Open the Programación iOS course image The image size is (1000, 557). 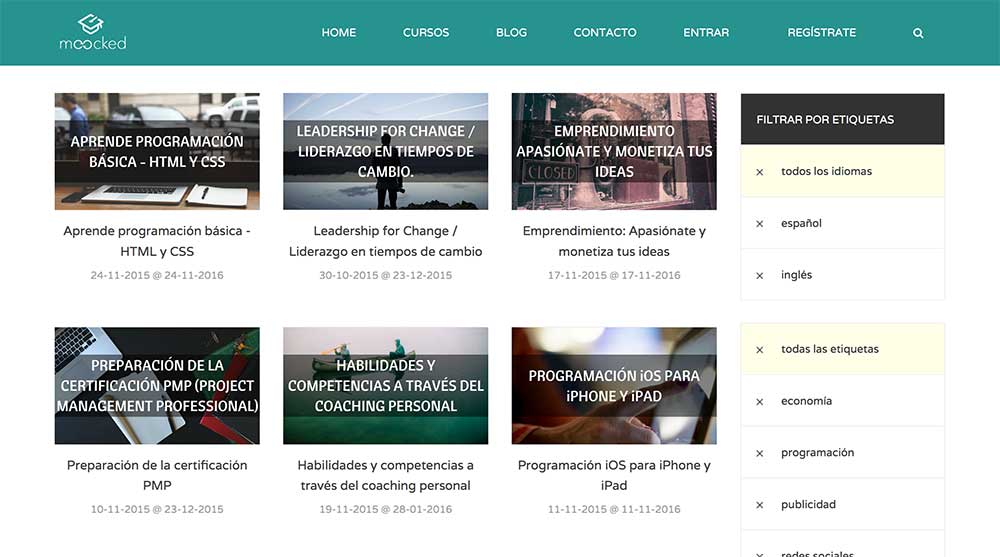614,385
